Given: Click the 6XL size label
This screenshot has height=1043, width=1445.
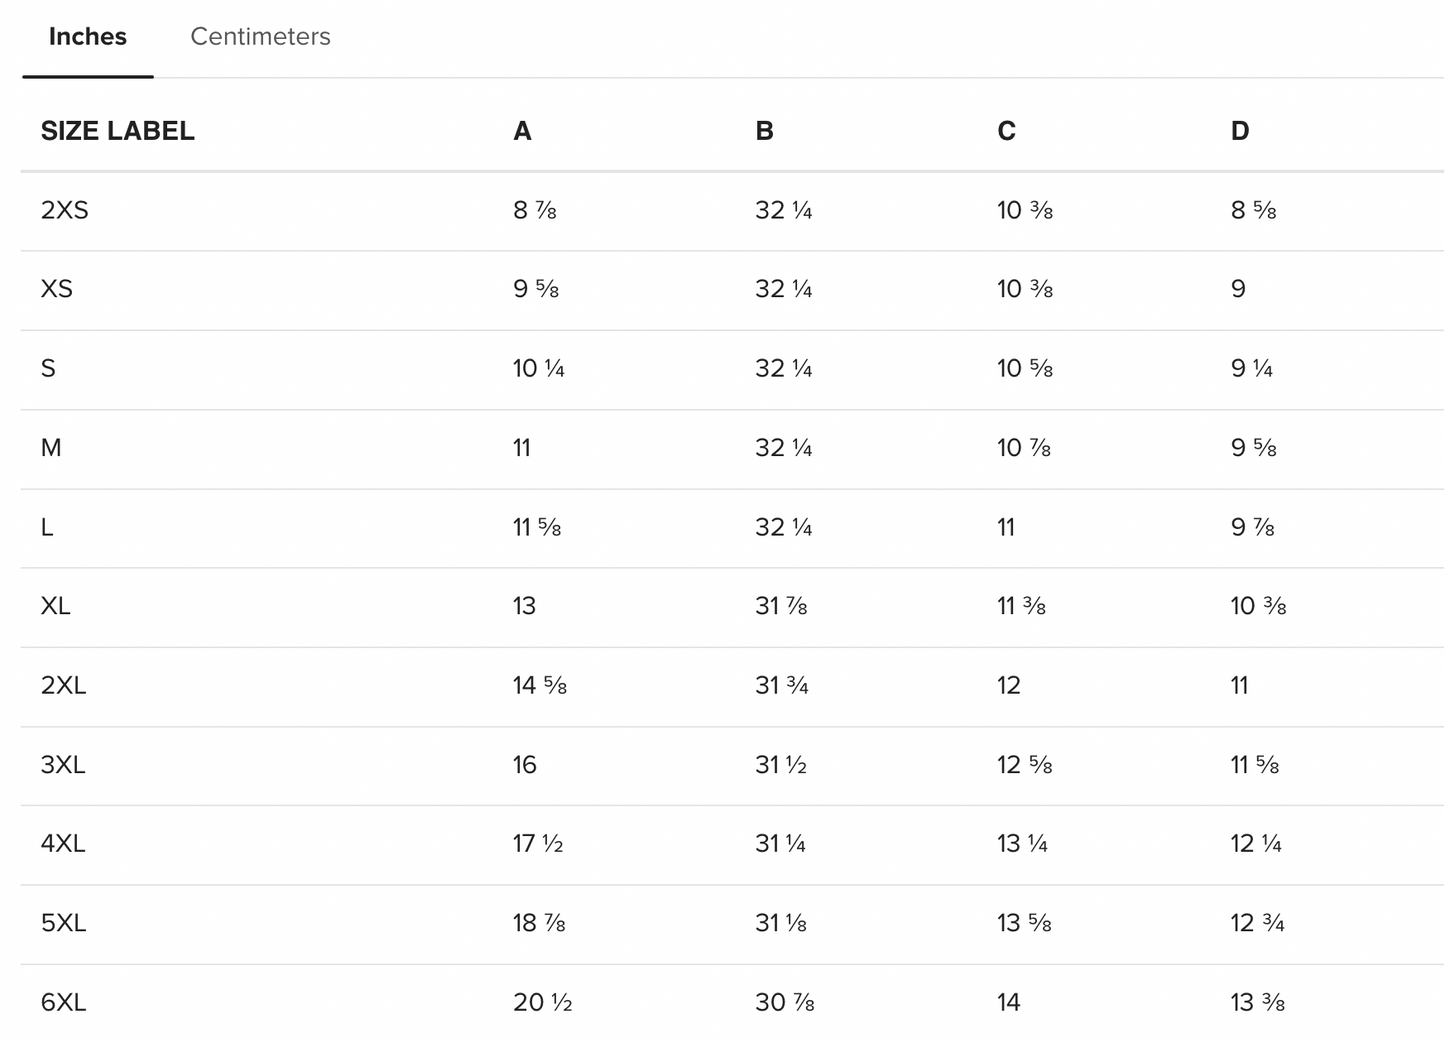Looking at the screenshot, I should coord(63,1002).
